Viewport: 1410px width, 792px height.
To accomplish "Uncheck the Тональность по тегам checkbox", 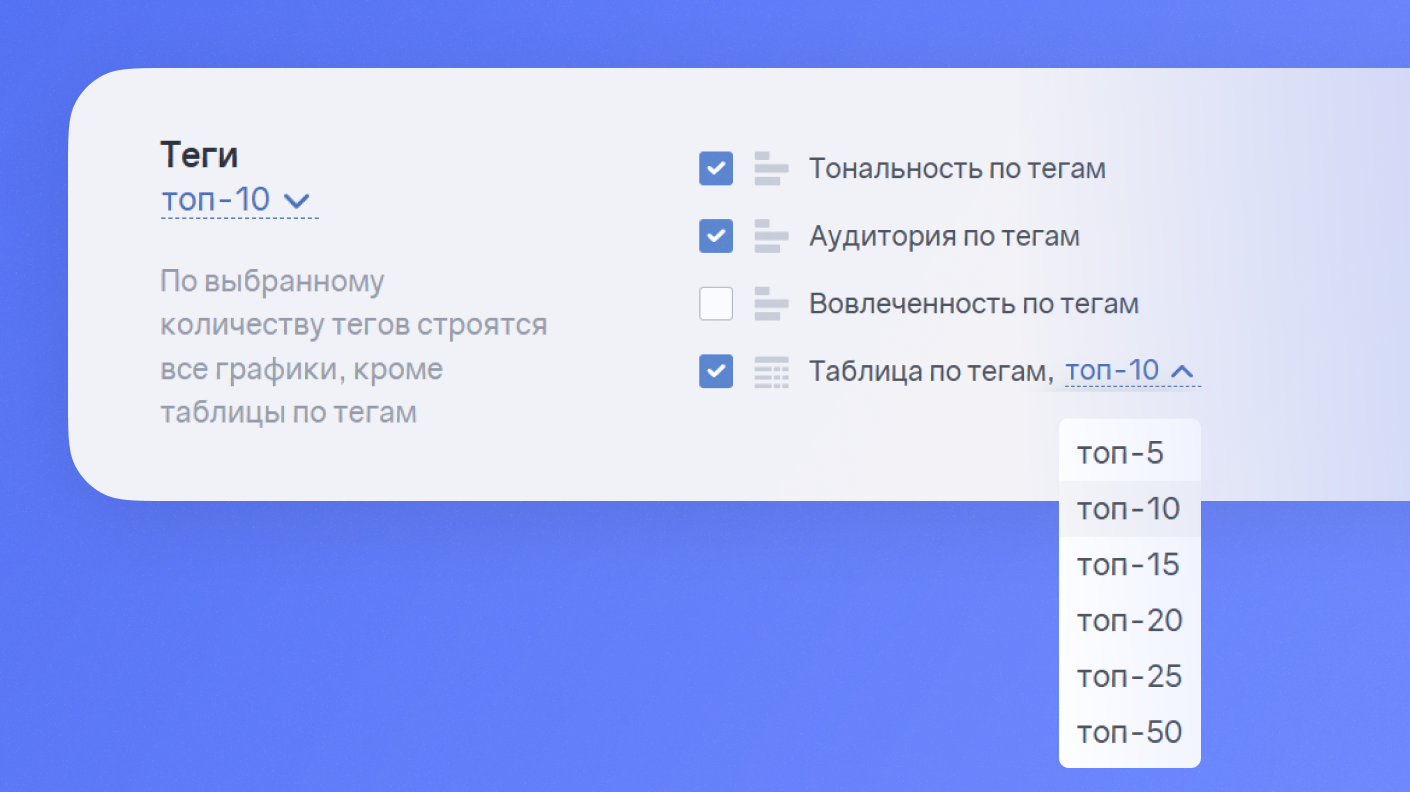I will point(716,169).
